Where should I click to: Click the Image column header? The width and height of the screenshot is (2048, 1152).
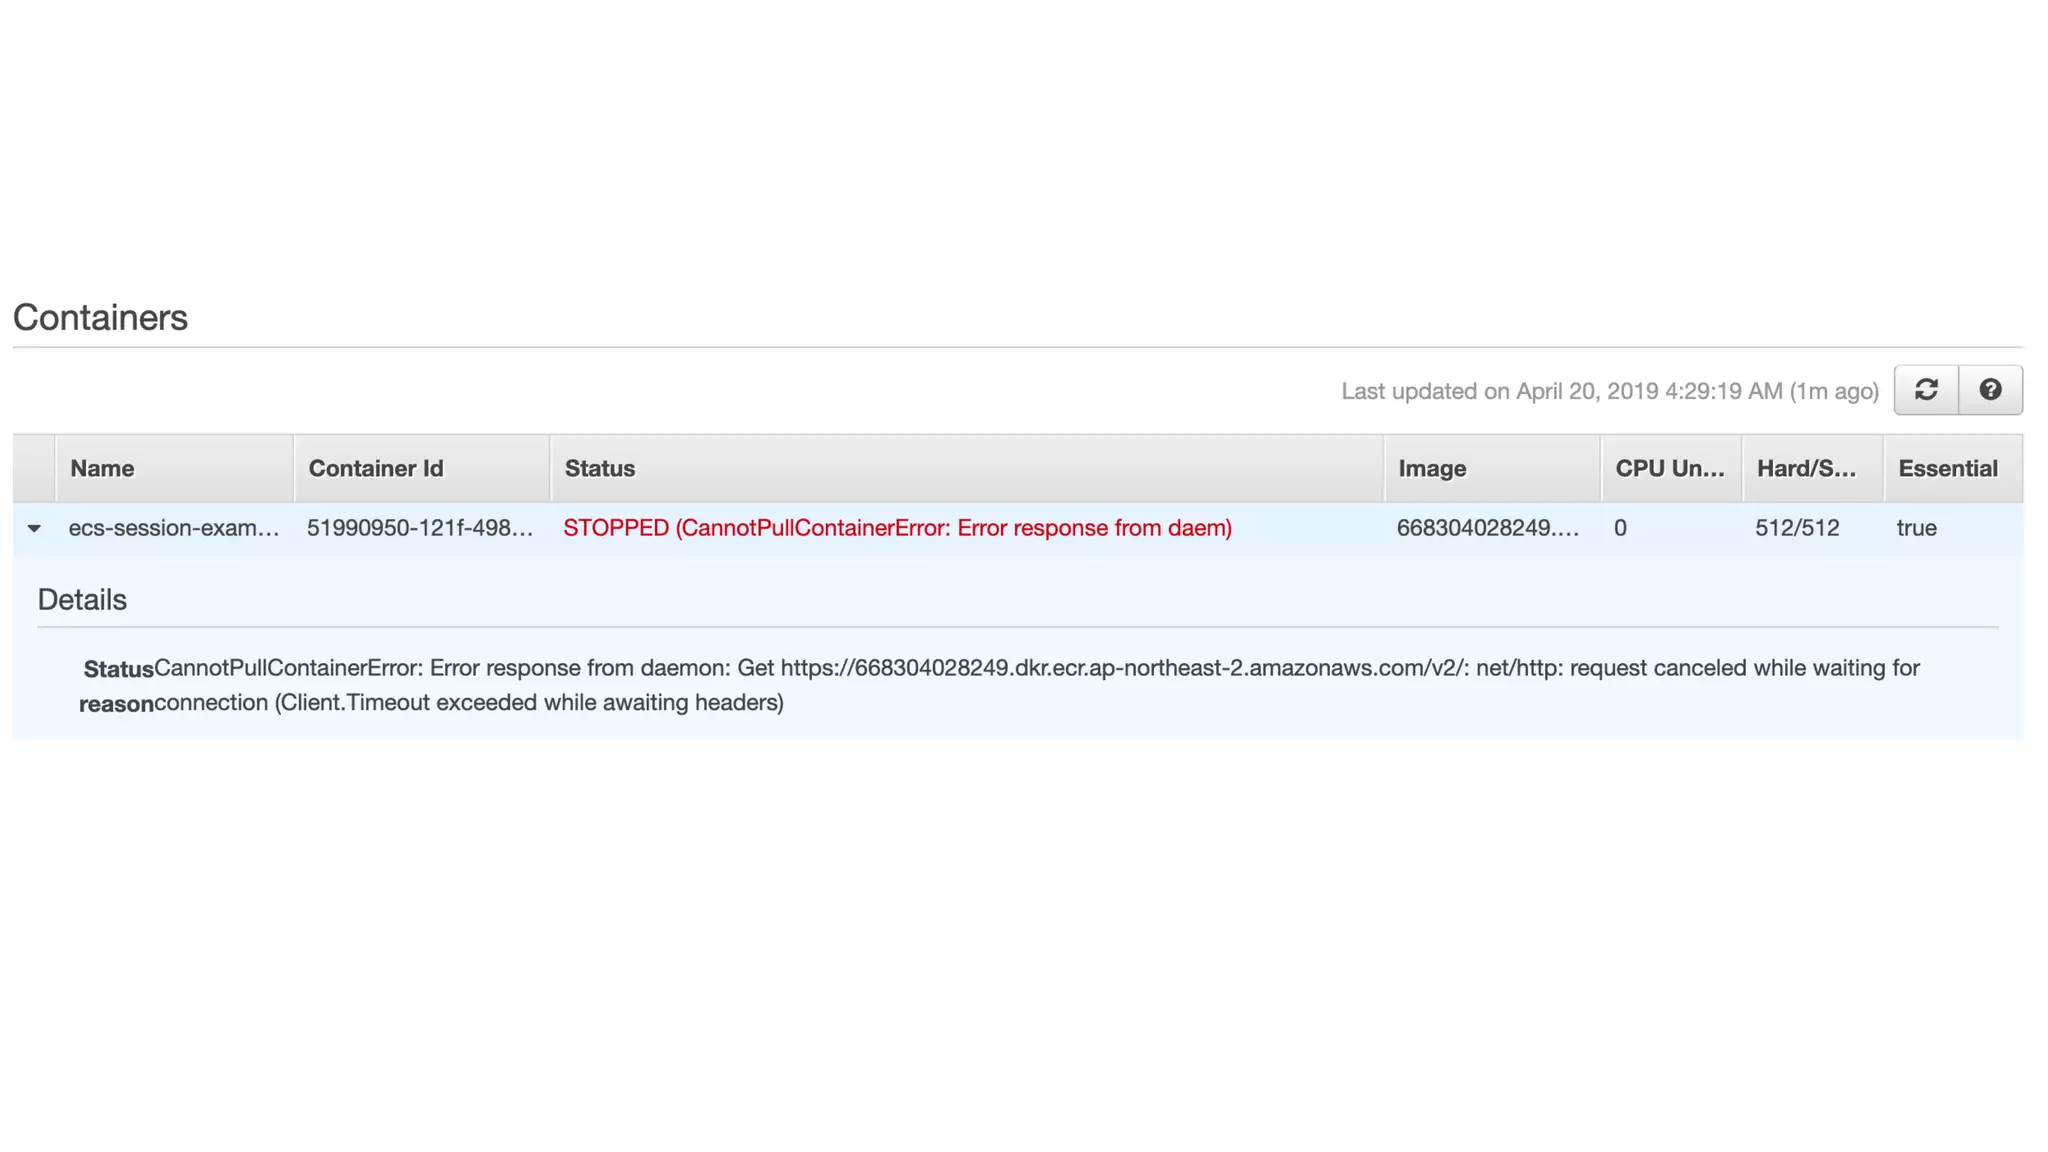[x=1432, y=468]
